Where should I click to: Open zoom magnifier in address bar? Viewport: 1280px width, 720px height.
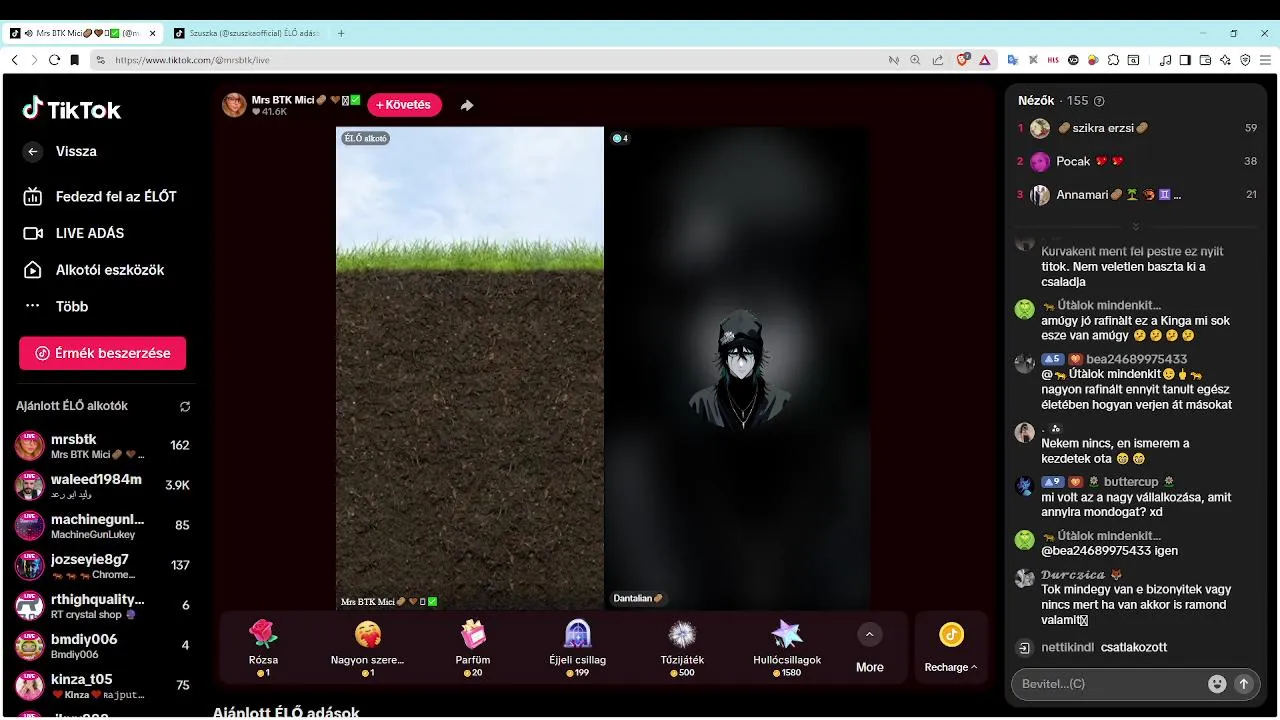[915, 60]
